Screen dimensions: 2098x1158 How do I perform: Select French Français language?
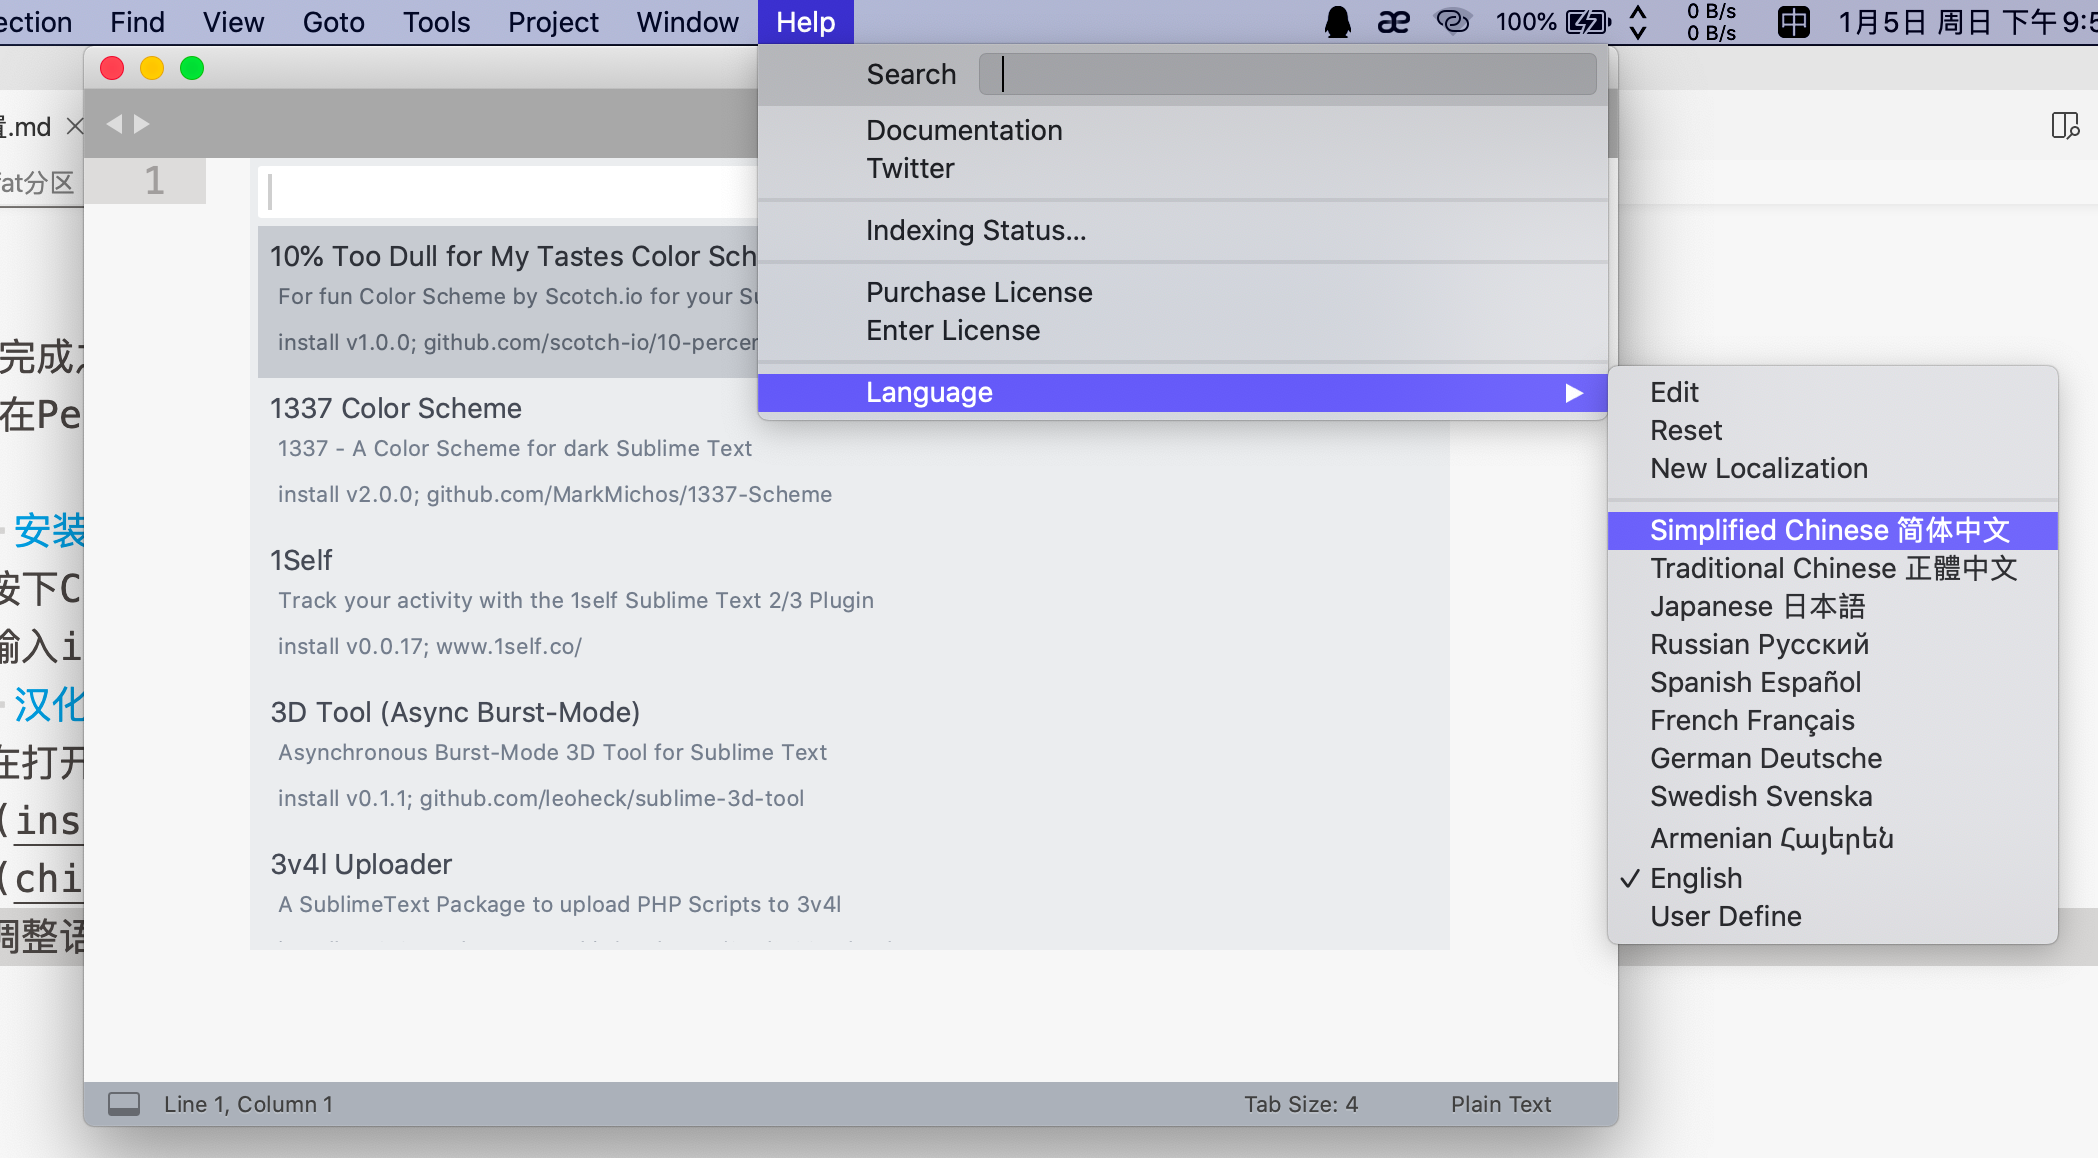pyautogui.click(x=1832, y=720)
